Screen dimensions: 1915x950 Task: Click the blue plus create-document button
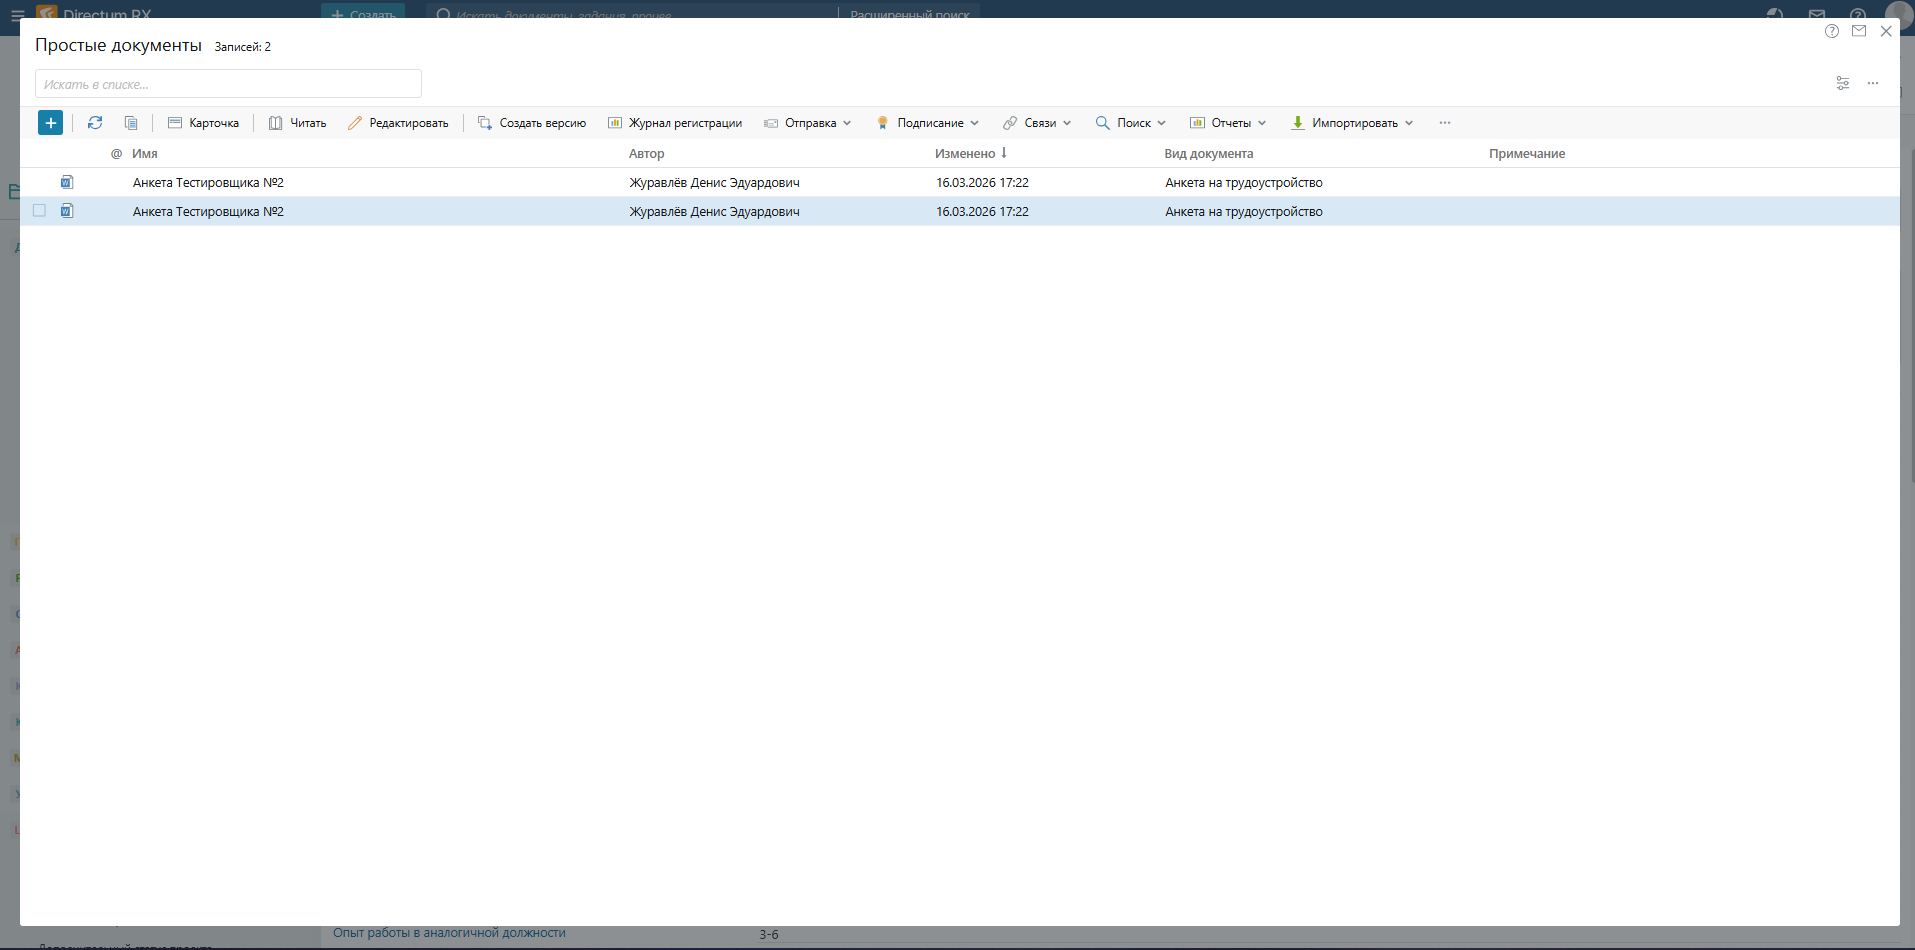[50, 123]
